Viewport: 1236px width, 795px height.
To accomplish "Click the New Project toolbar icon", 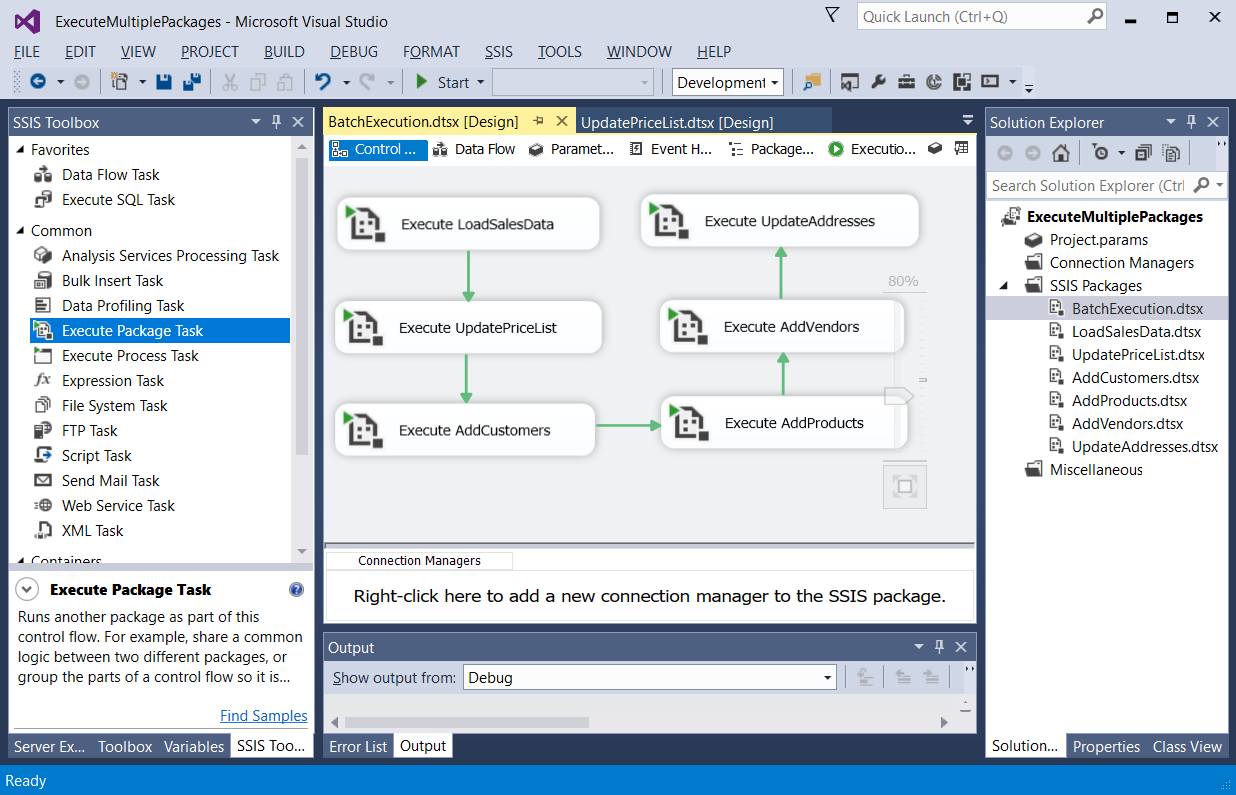I will 120,82.
